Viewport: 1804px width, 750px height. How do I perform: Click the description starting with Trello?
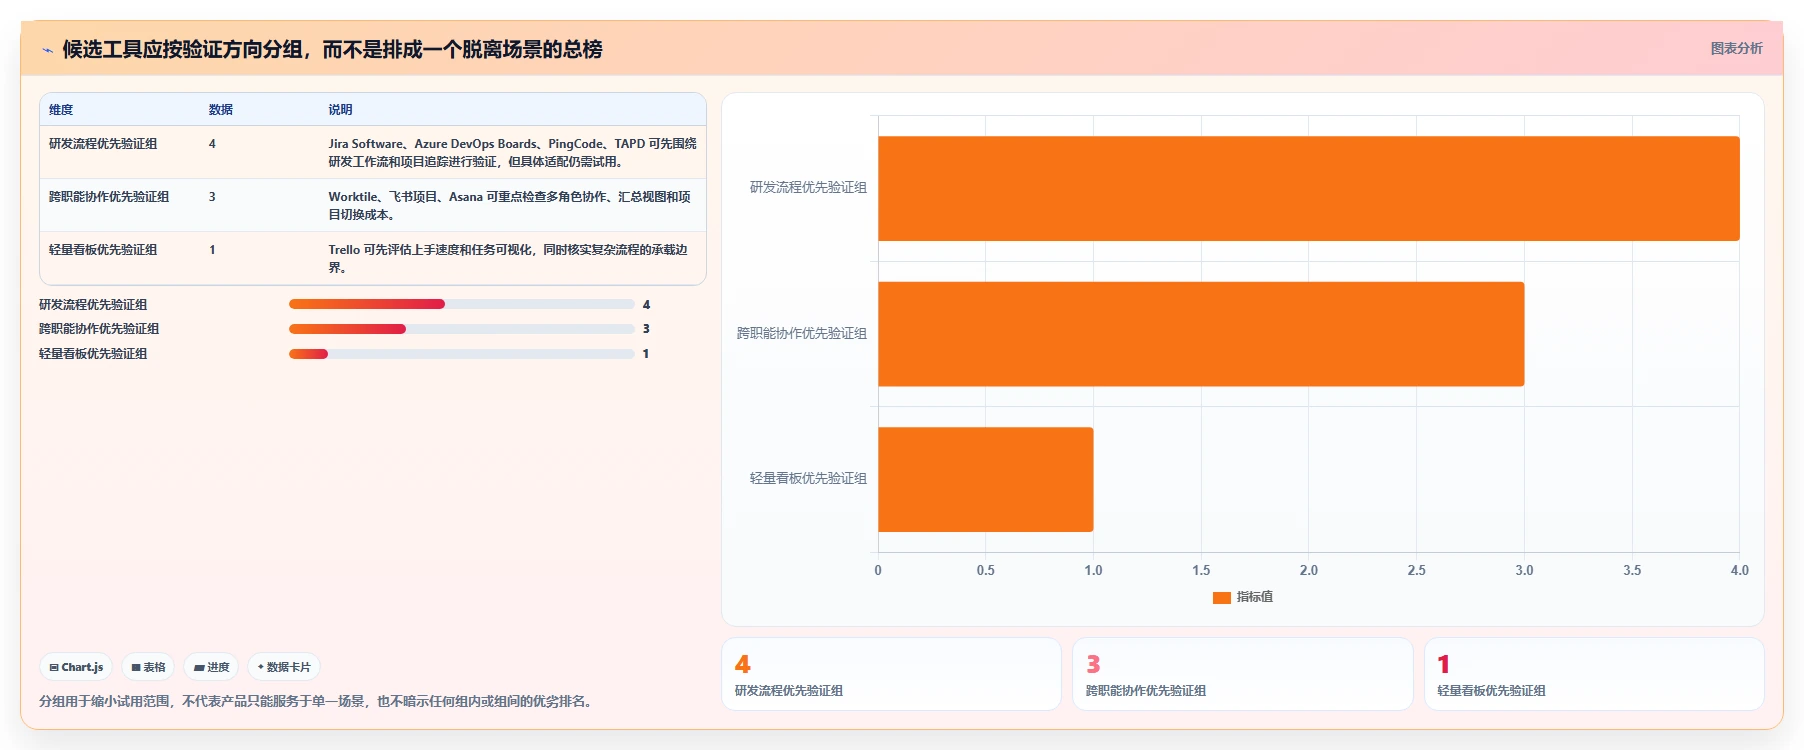pyautogui.click(x=508, y=259)
